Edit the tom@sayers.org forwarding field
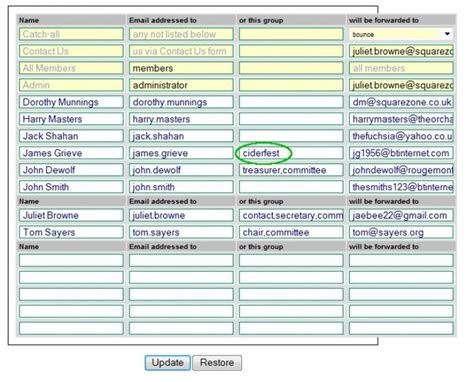Image resolution: width=474 pixels, height=382 pixels. pyautogui.click(x=401, y=232)
